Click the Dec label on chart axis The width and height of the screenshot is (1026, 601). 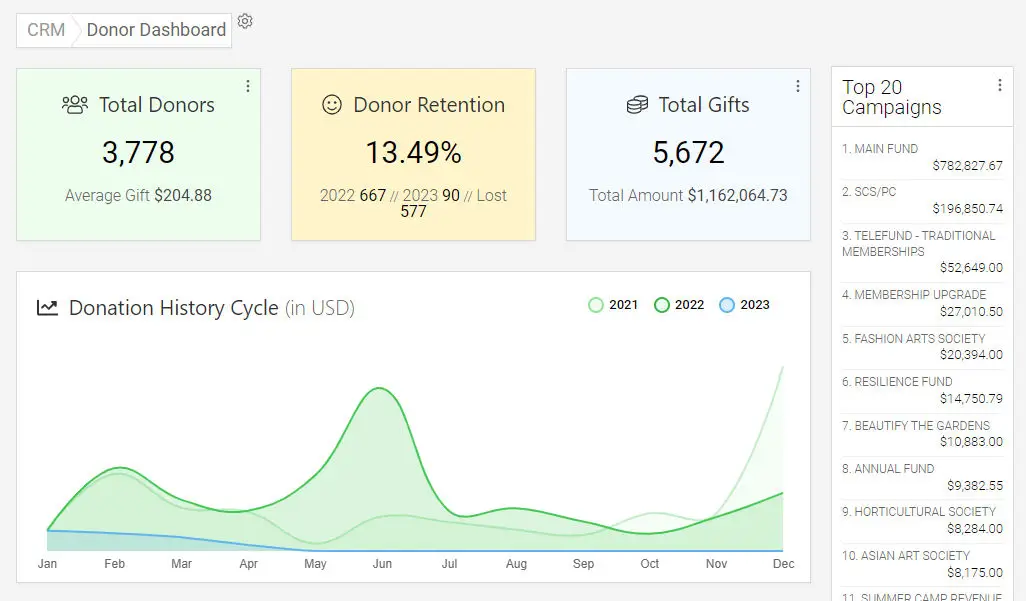pyautogui.click(x=783, y=564)
